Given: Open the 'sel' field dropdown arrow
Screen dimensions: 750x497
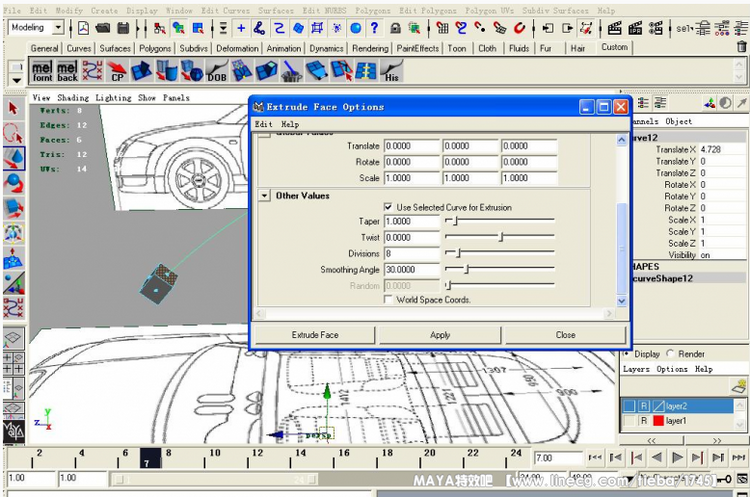Looking at the screenshot, I should pos(692,28).
